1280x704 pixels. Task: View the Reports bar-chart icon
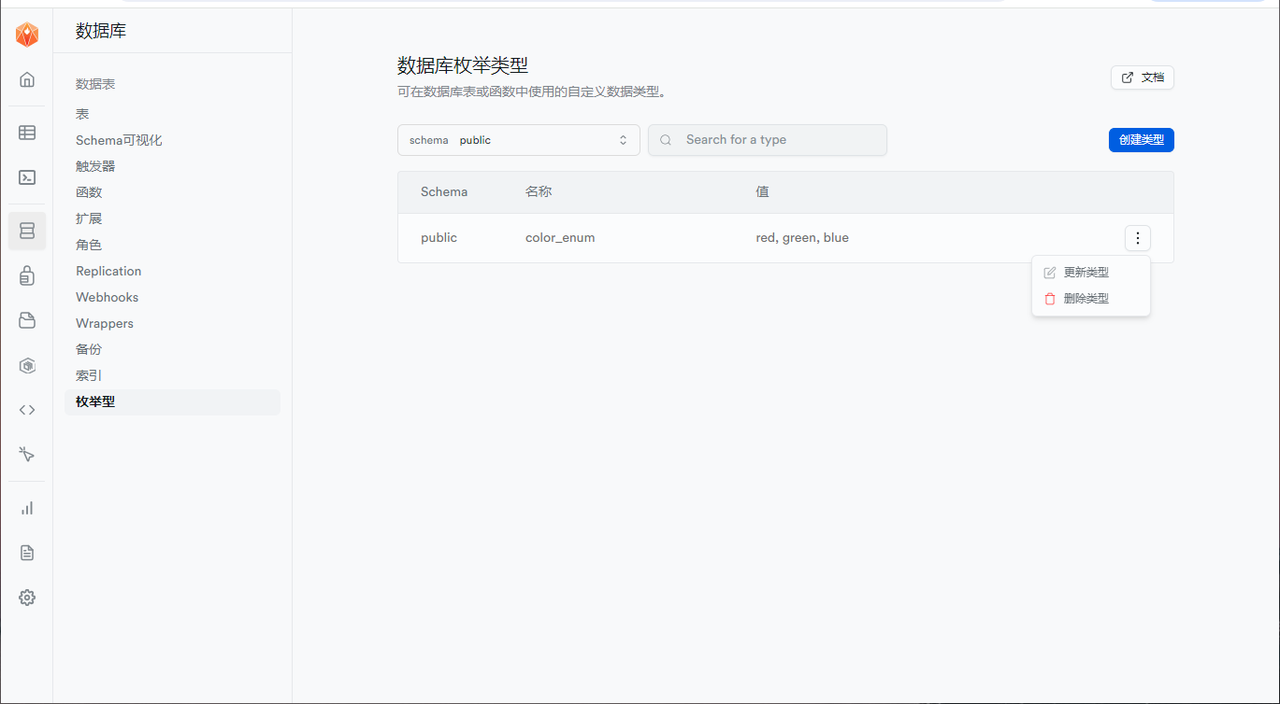tap(27, 507)
